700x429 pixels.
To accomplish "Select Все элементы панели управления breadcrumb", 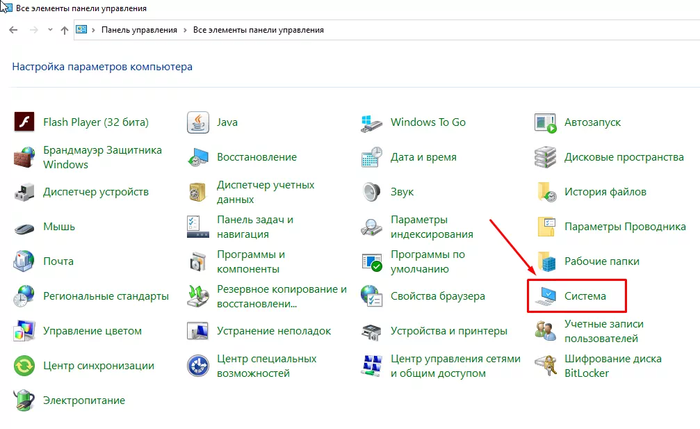I will tap(258, 30).
